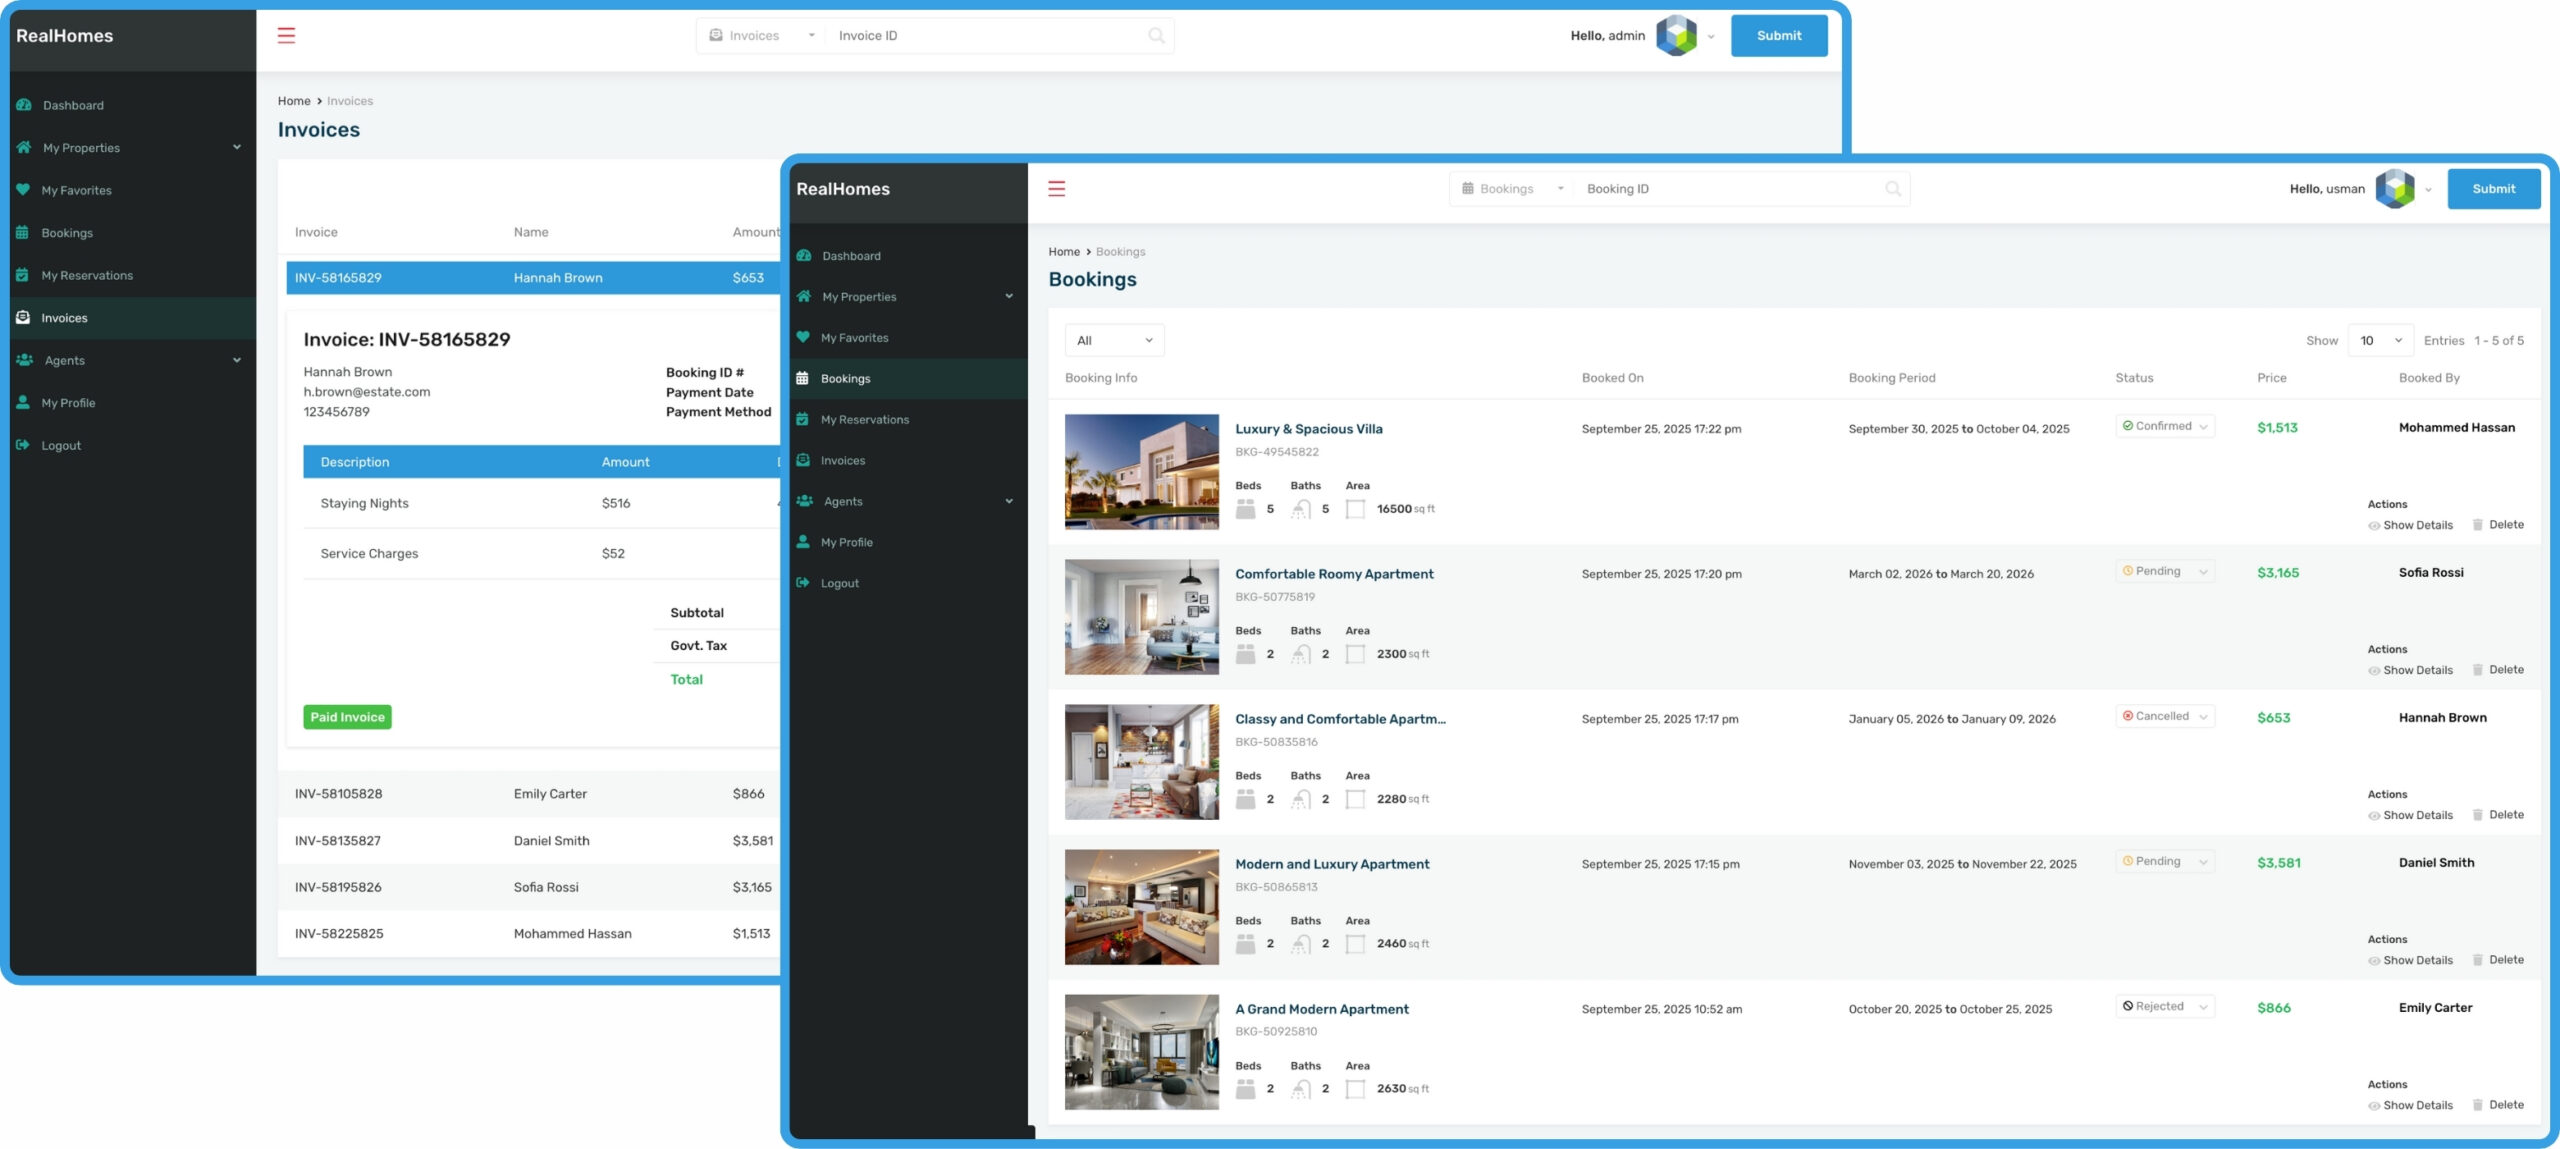This screenshot has width=2560, height=1149.
Task: Show Details for Comfortable Roomy Apartment booking
Action: tap(2410, 670)
